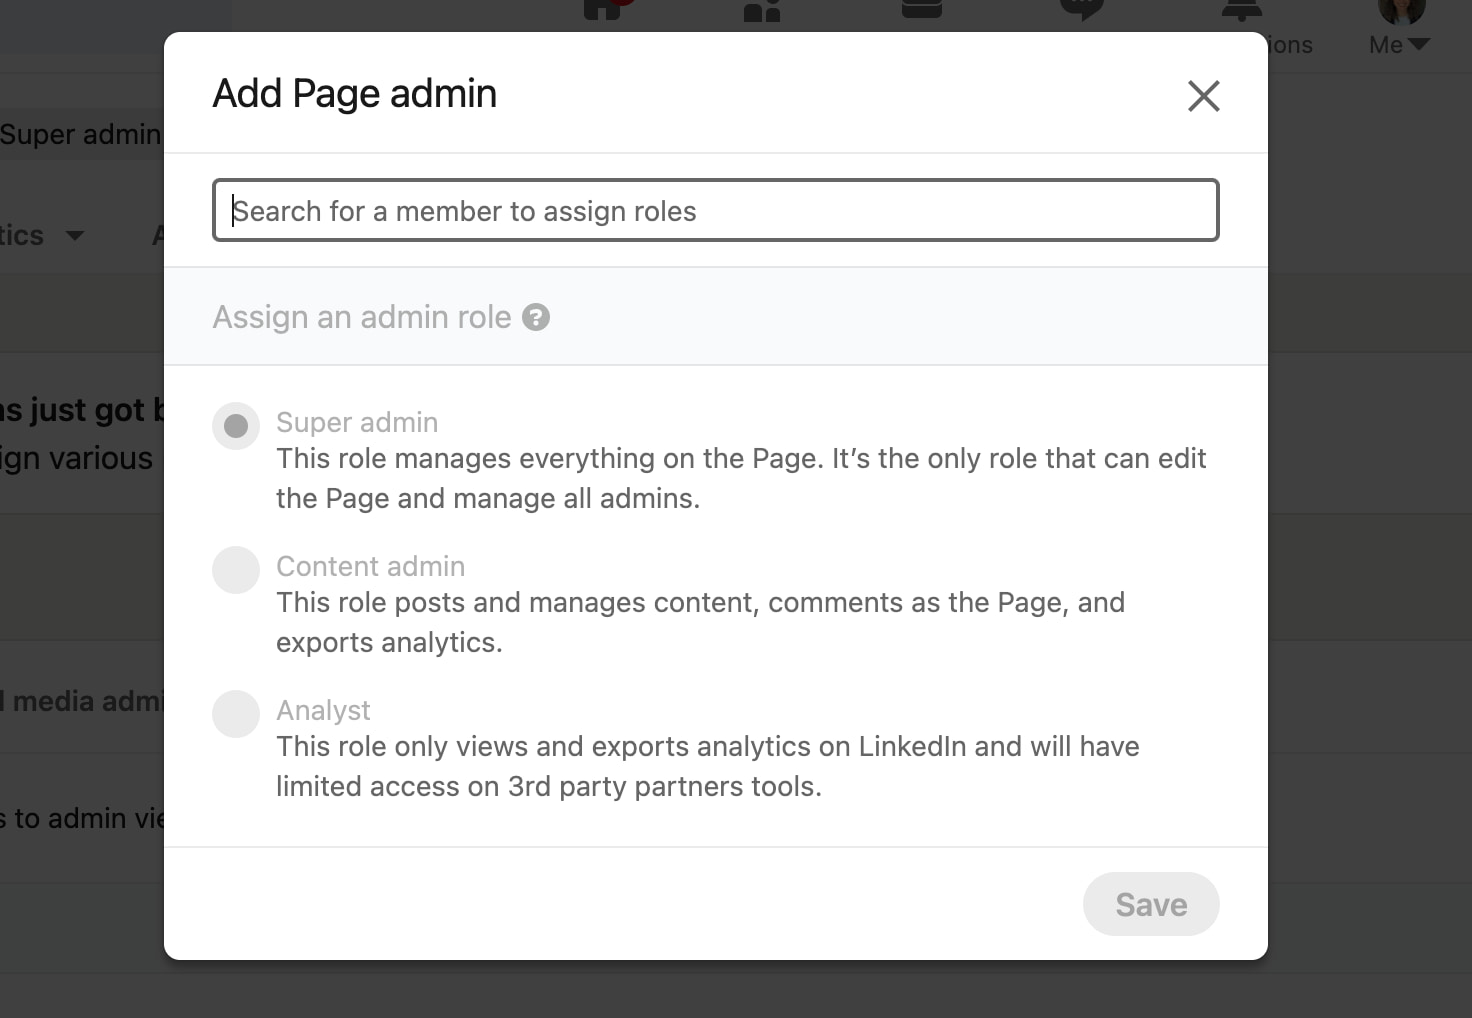The width and height of the screenshot is (1472, 1018).
Task: Click the partially hidden media admin text
Action: click(82, 701)
